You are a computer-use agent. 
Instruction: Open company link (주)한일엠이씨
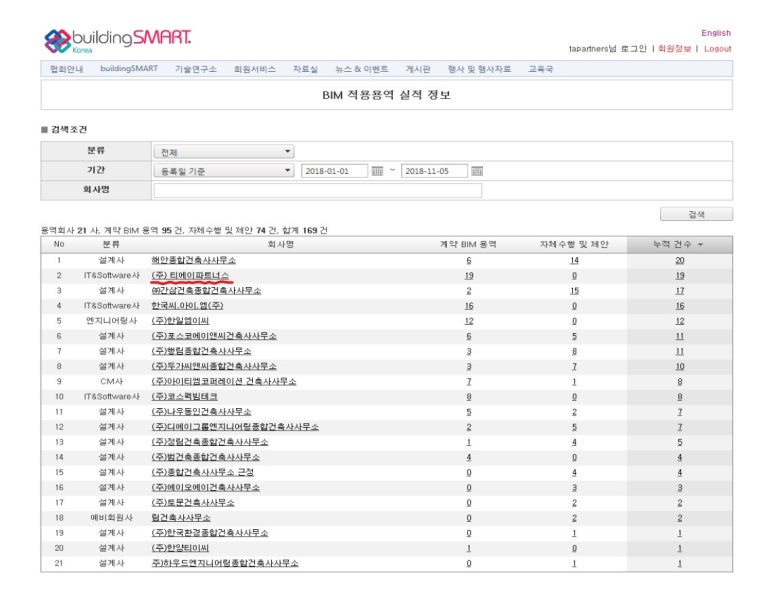(x=180, y=321)
